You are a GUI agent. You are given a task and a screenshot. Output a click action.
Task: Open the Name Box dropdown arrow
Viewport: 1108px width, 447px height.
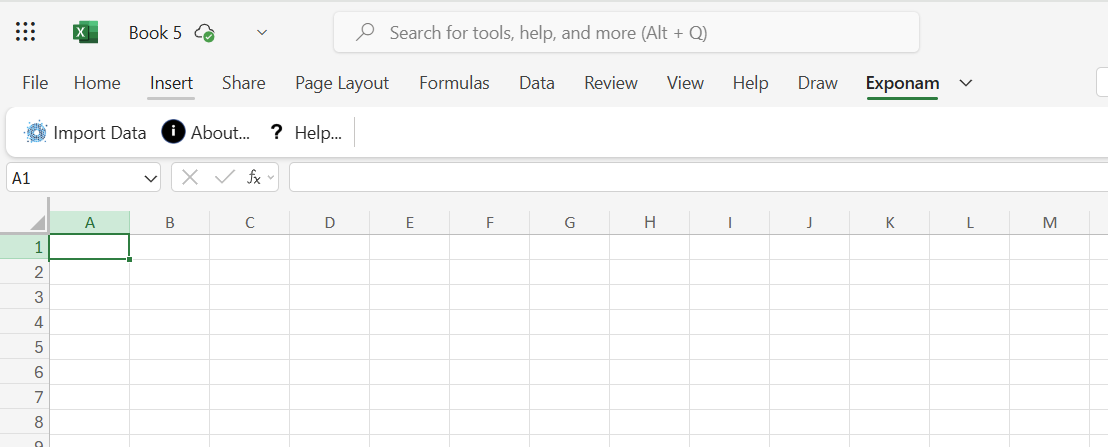point(151,178)
